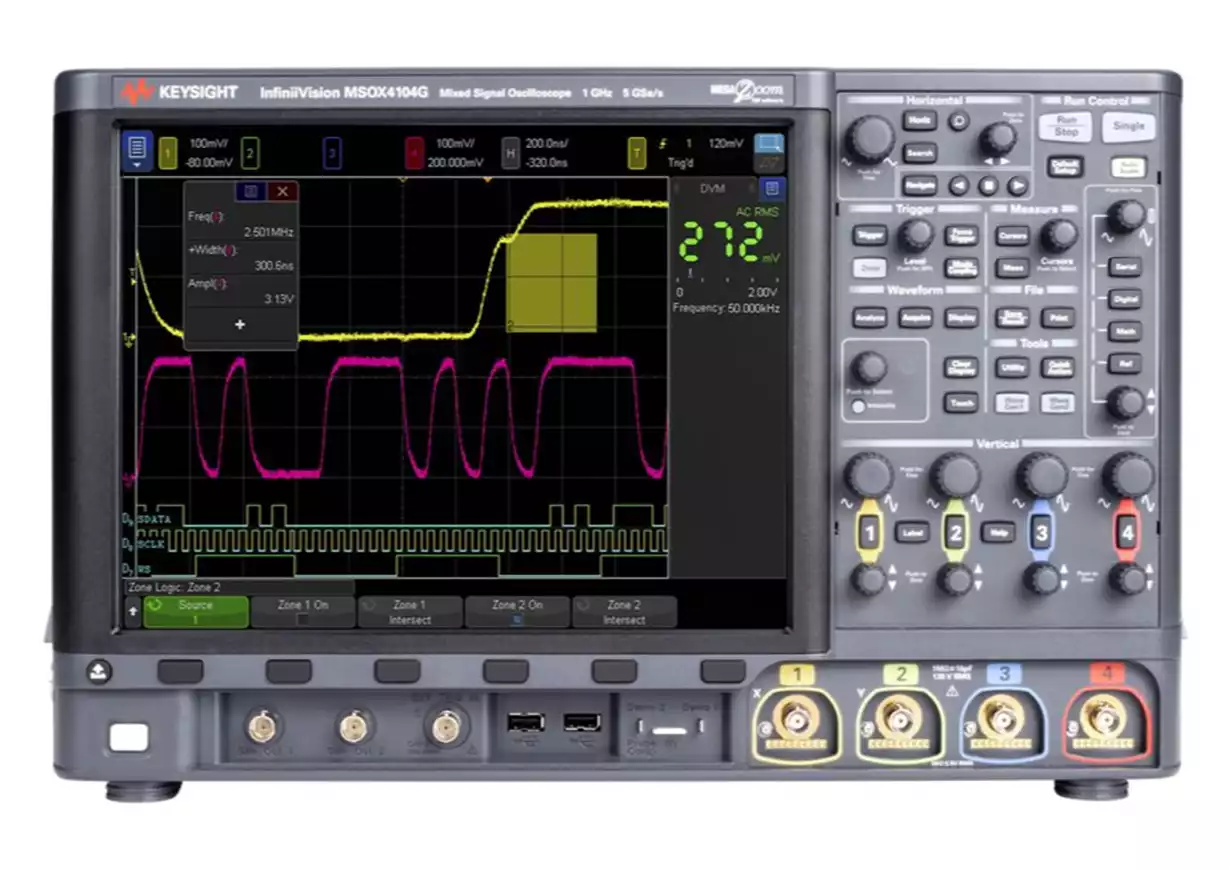1230x870 pixels.
Task: Push the Search menu key
Action: click(x=919, y=153)
